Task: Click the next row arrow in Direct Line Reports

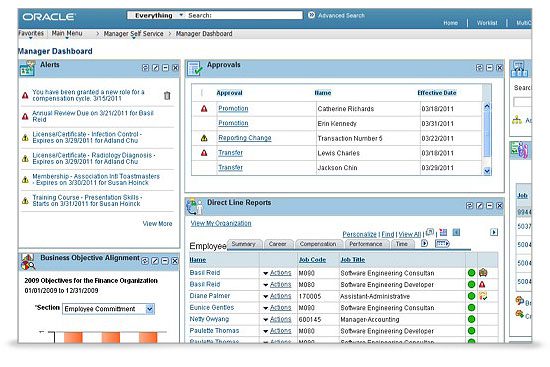Action: (494, 232)
